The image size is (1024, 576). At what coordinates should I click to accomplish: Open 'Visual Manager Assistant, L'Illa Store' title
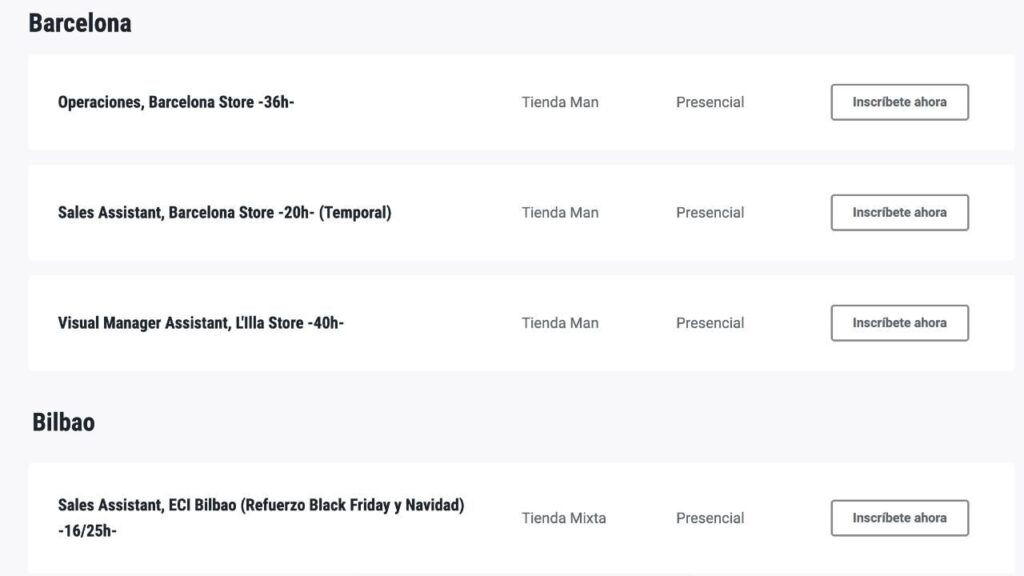(201, 323)
